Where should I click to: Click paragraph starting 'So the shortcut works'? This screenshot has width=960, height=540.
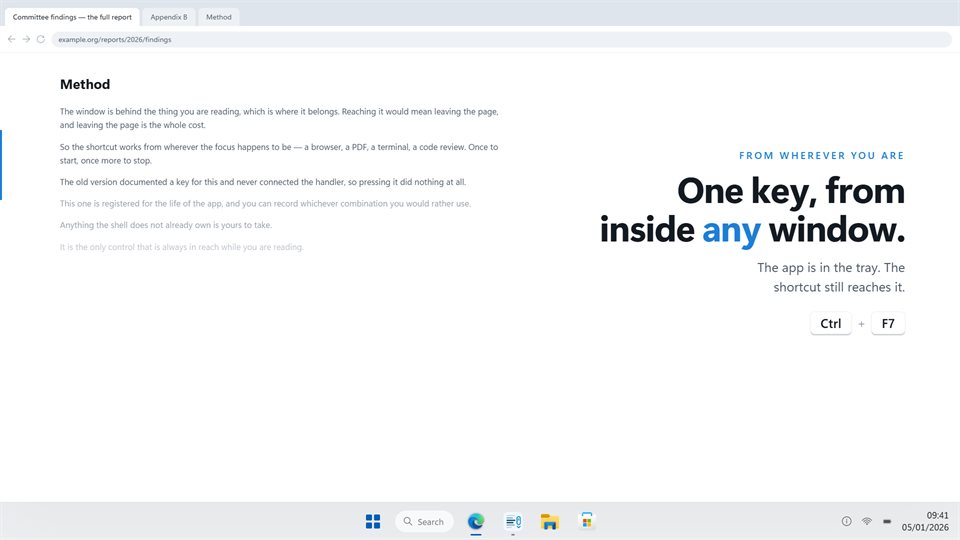pyautogui.click(x=279, y=154)
